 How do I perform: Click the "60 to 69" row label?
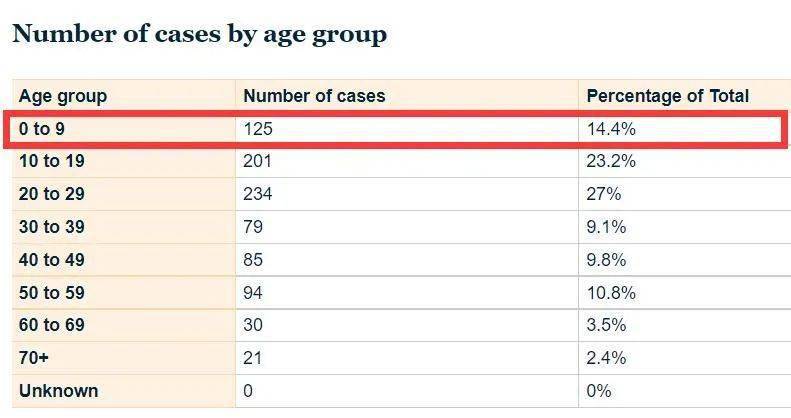coord(52,326)
